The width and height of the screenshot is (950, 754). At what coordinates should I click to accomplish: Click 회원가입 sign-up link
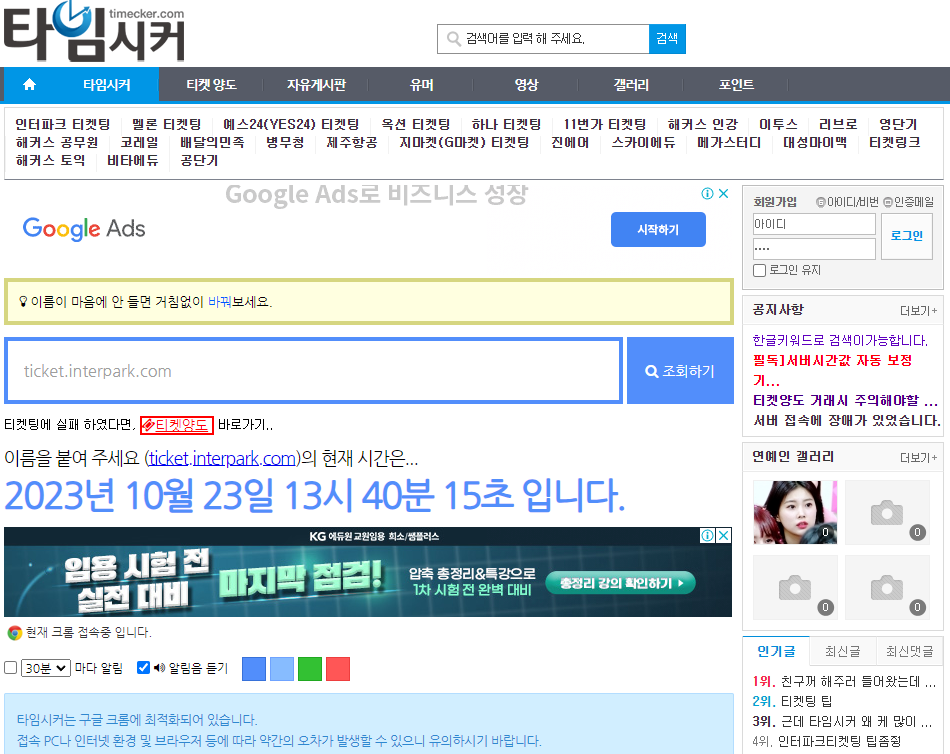point(775,202)
